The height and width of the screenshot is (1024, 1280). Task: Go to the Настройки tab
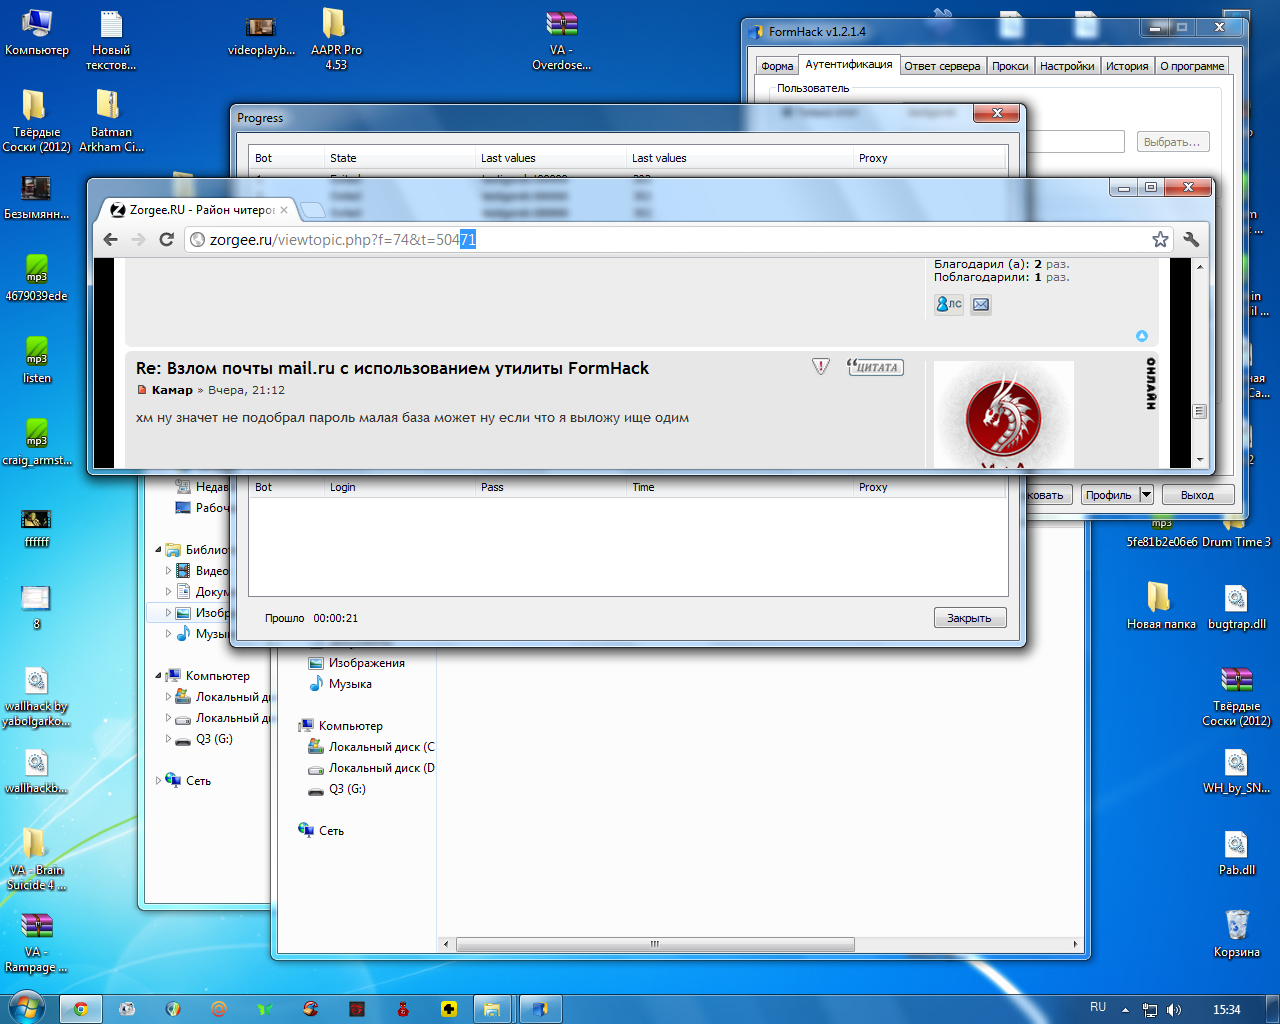[x=1067, y=66]
